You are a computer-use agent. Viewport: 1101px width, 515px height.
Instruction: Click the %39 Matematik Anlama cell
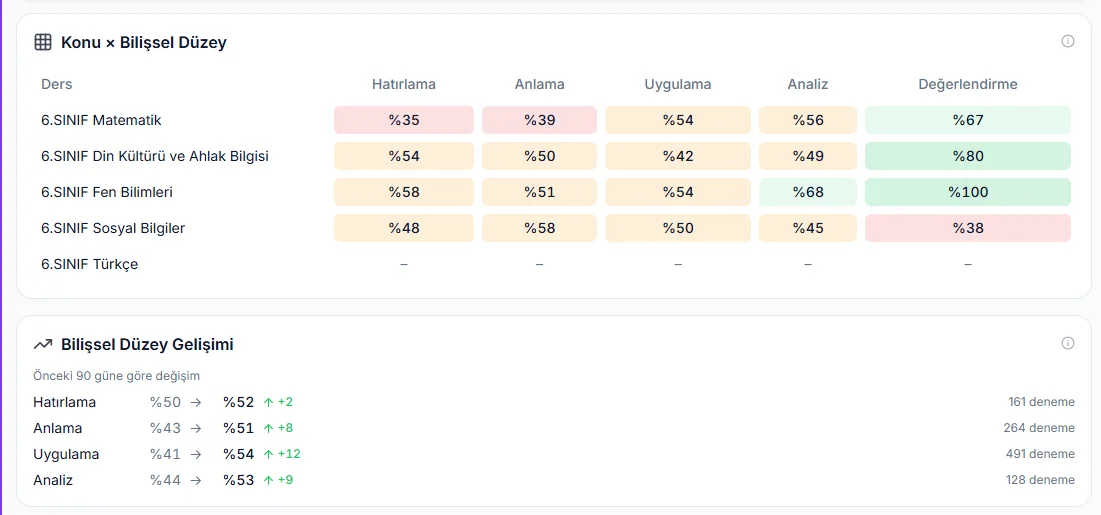(x=539, y=120)
